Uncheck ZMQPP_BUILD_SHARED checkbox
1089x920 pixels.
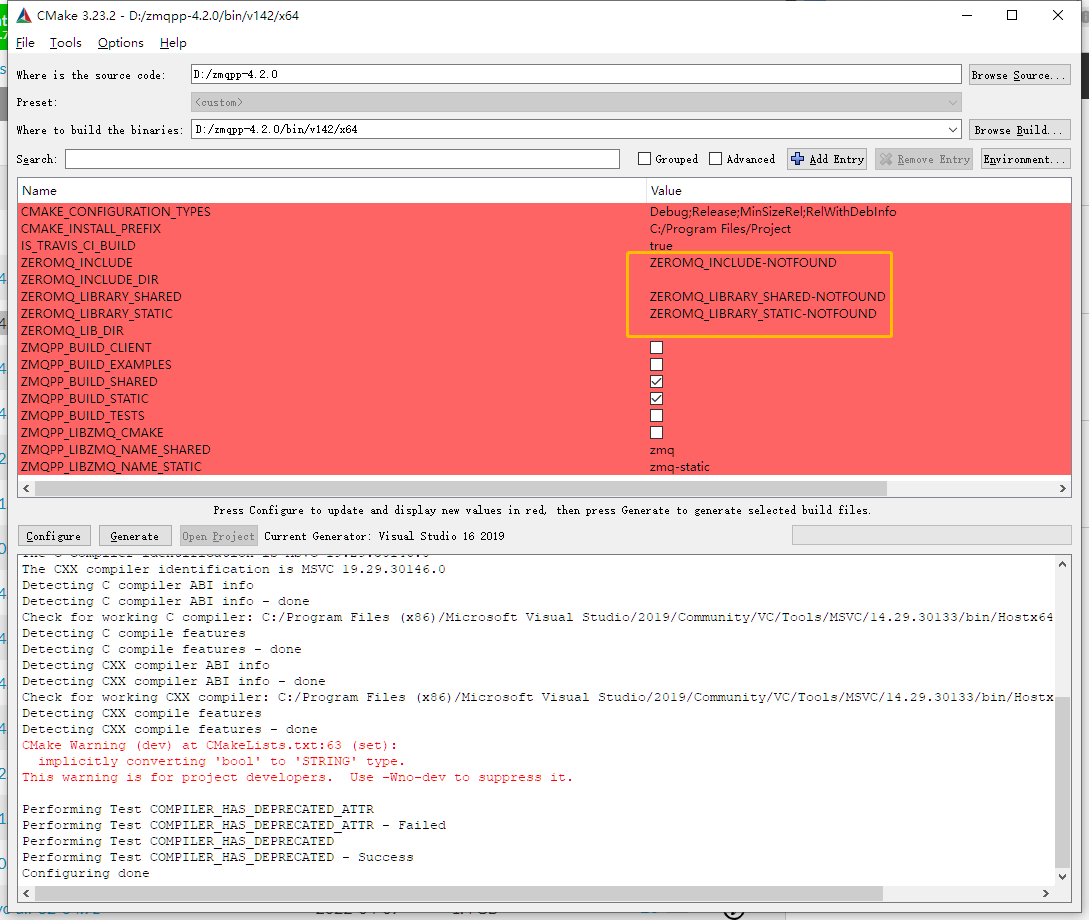(x=656, y=382)
